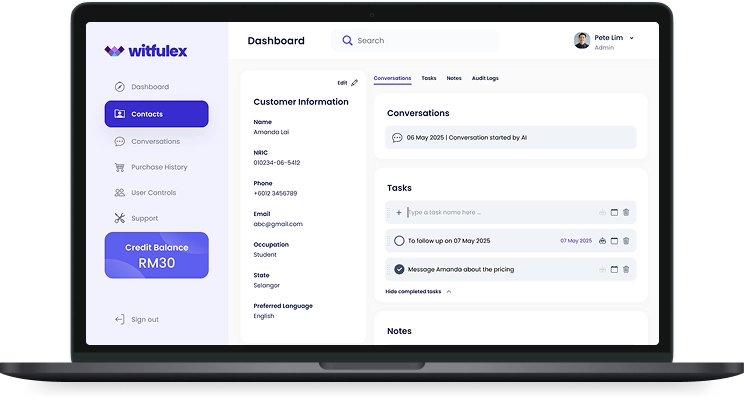Viewport: 744px width, 400px height.
Task: Switch to the Audit Logs tab
Action: (x=484, y=78)
